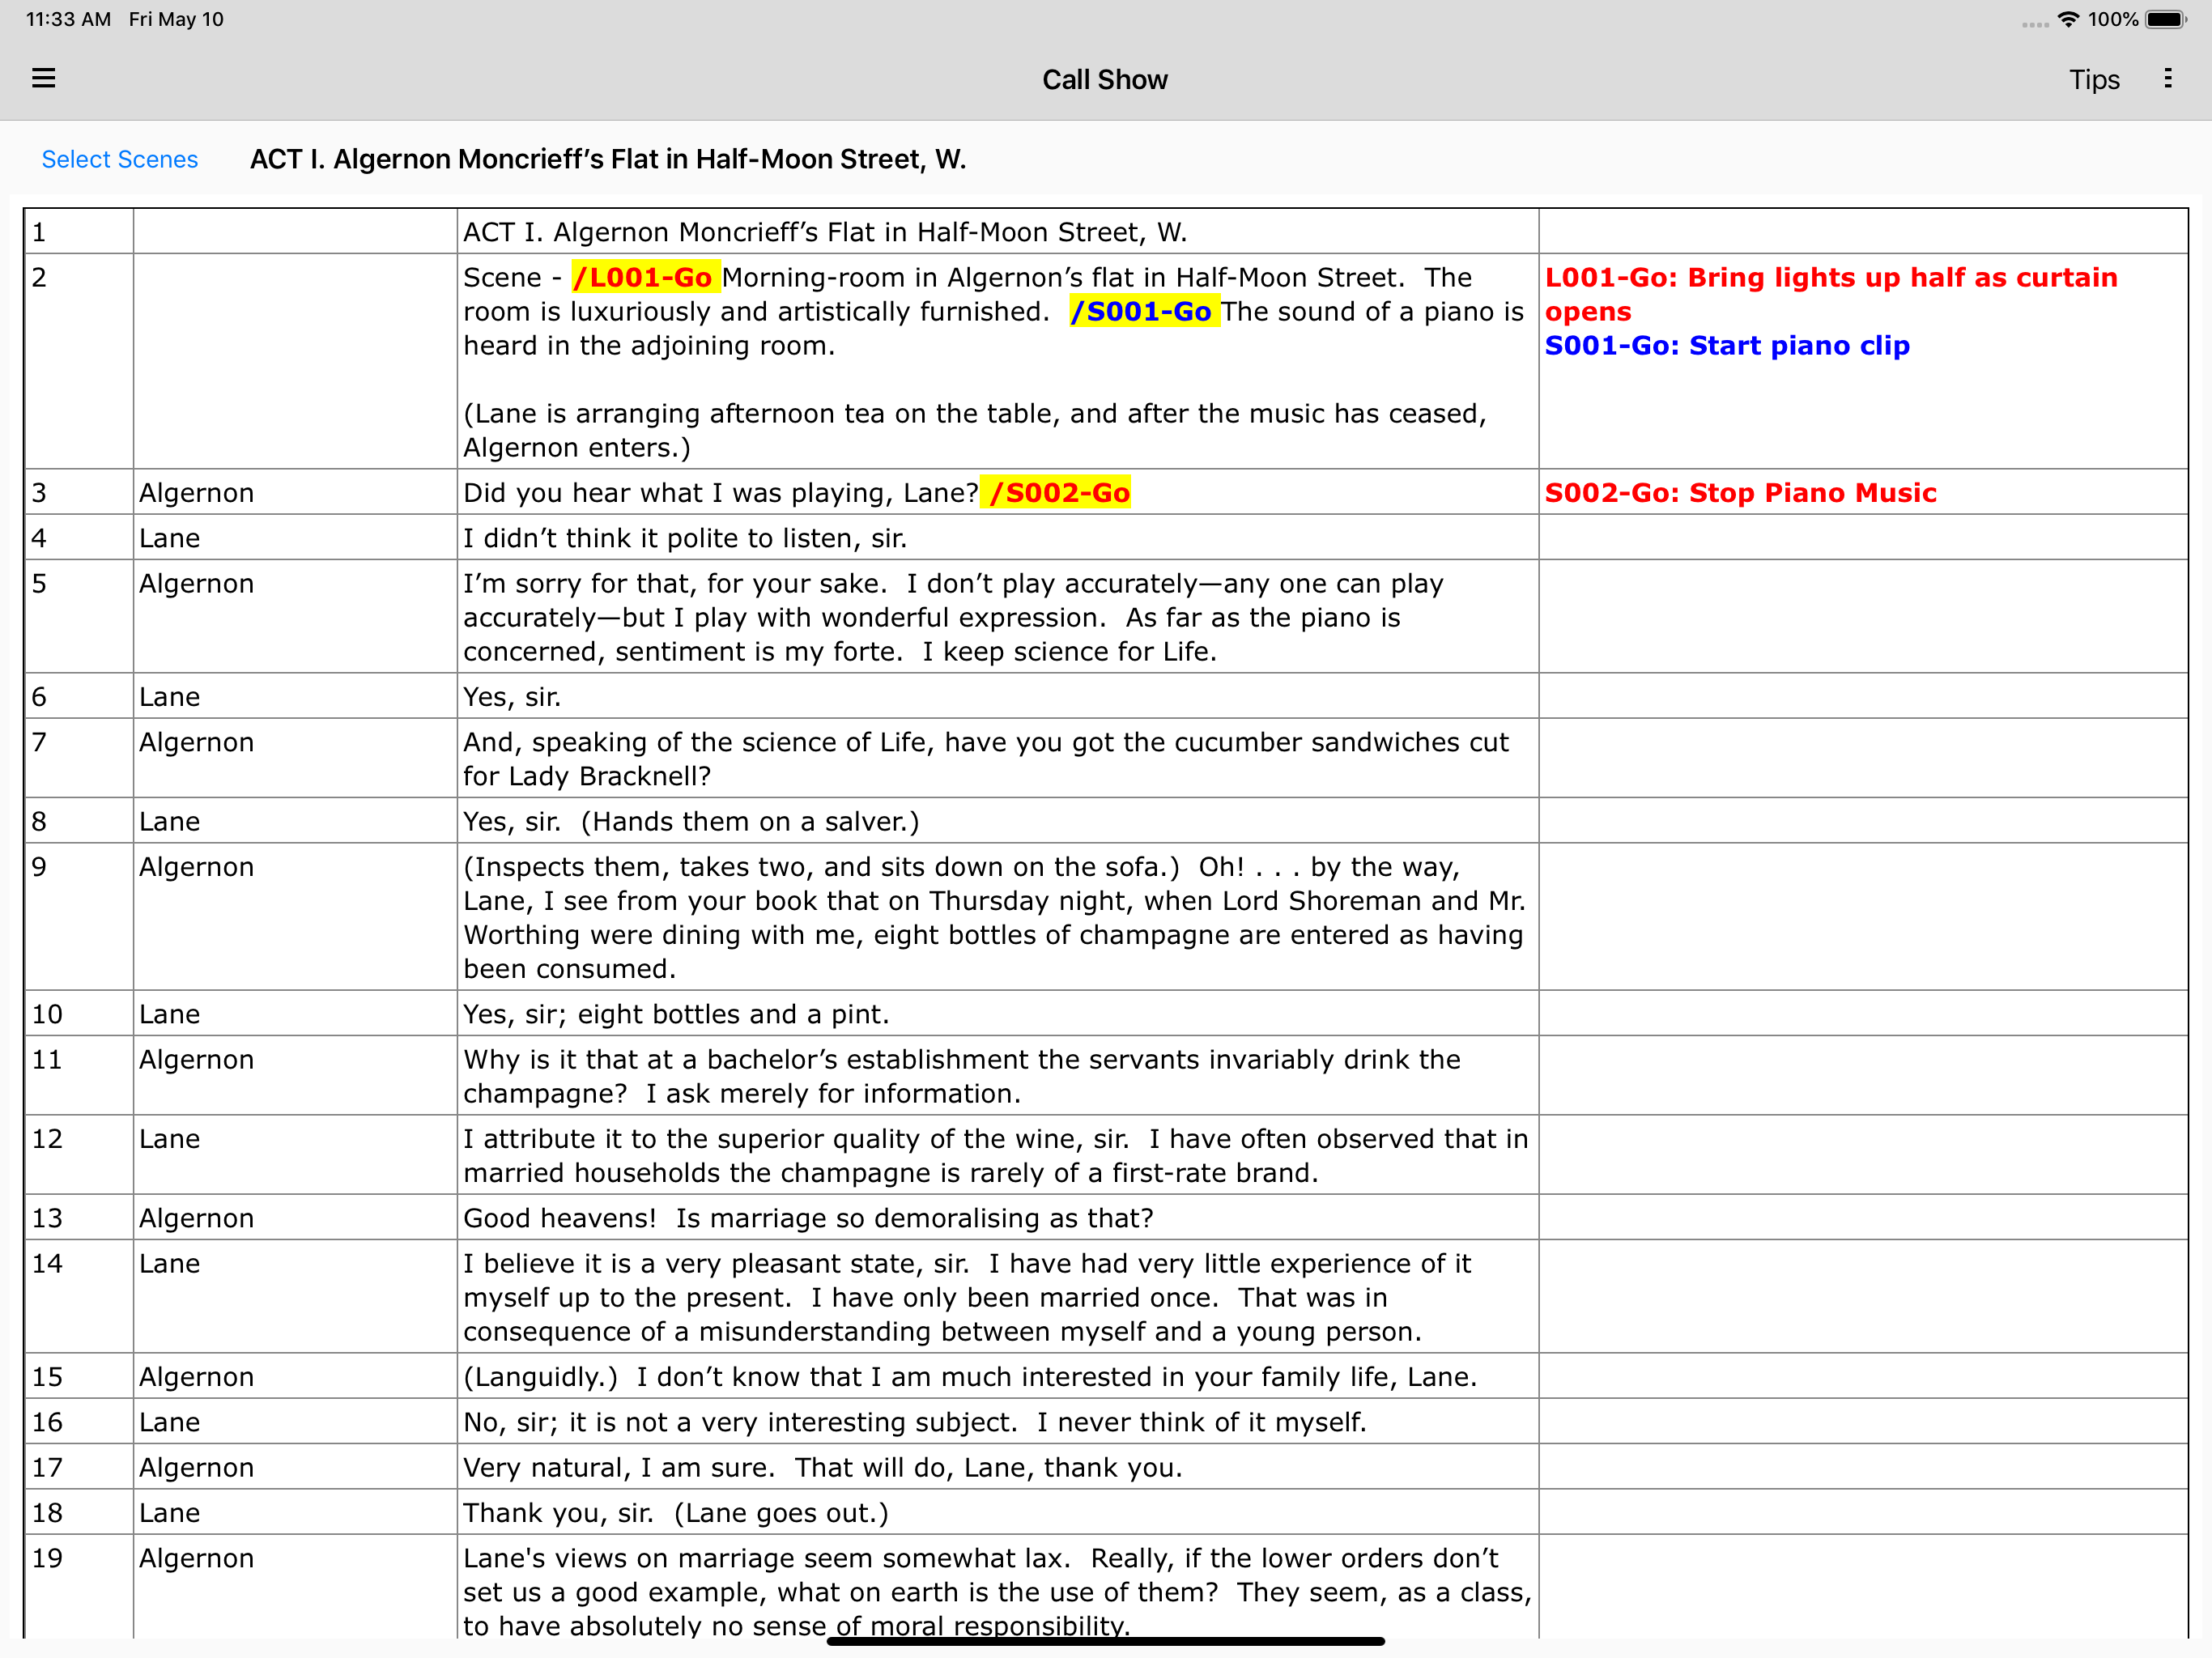Tap Lane character cell in row 18
The width and height of the screenshot is (2212, 1658).
pos(295,1512)
